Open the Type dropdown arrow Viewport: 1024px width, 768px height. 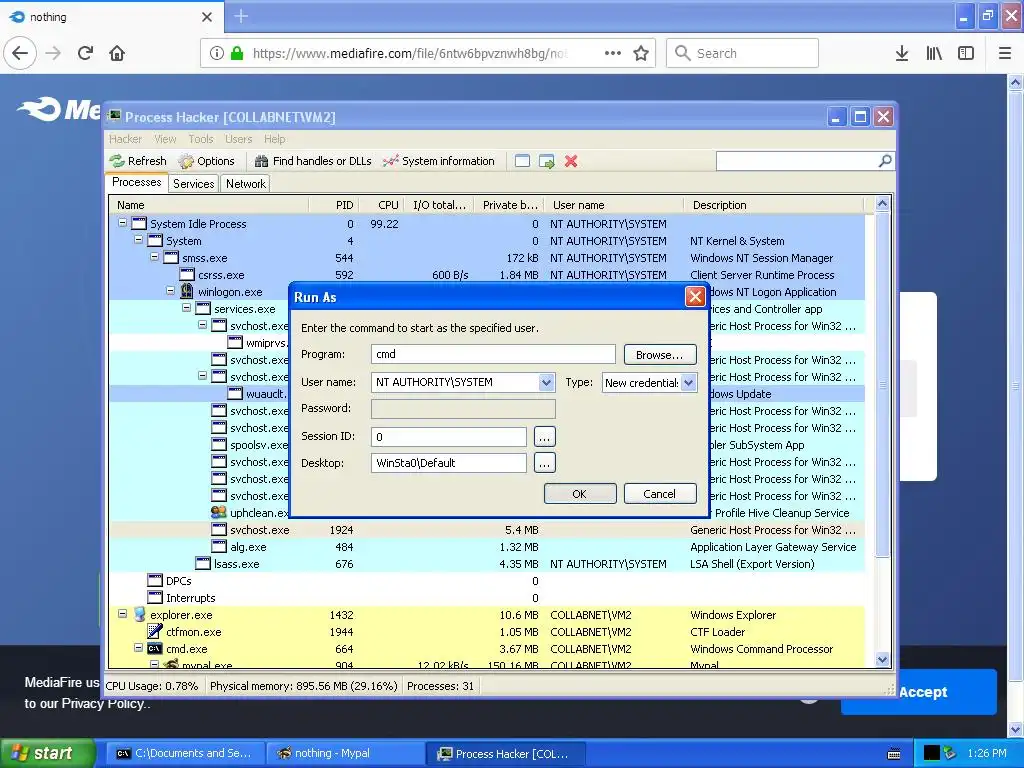click(688, 383)
